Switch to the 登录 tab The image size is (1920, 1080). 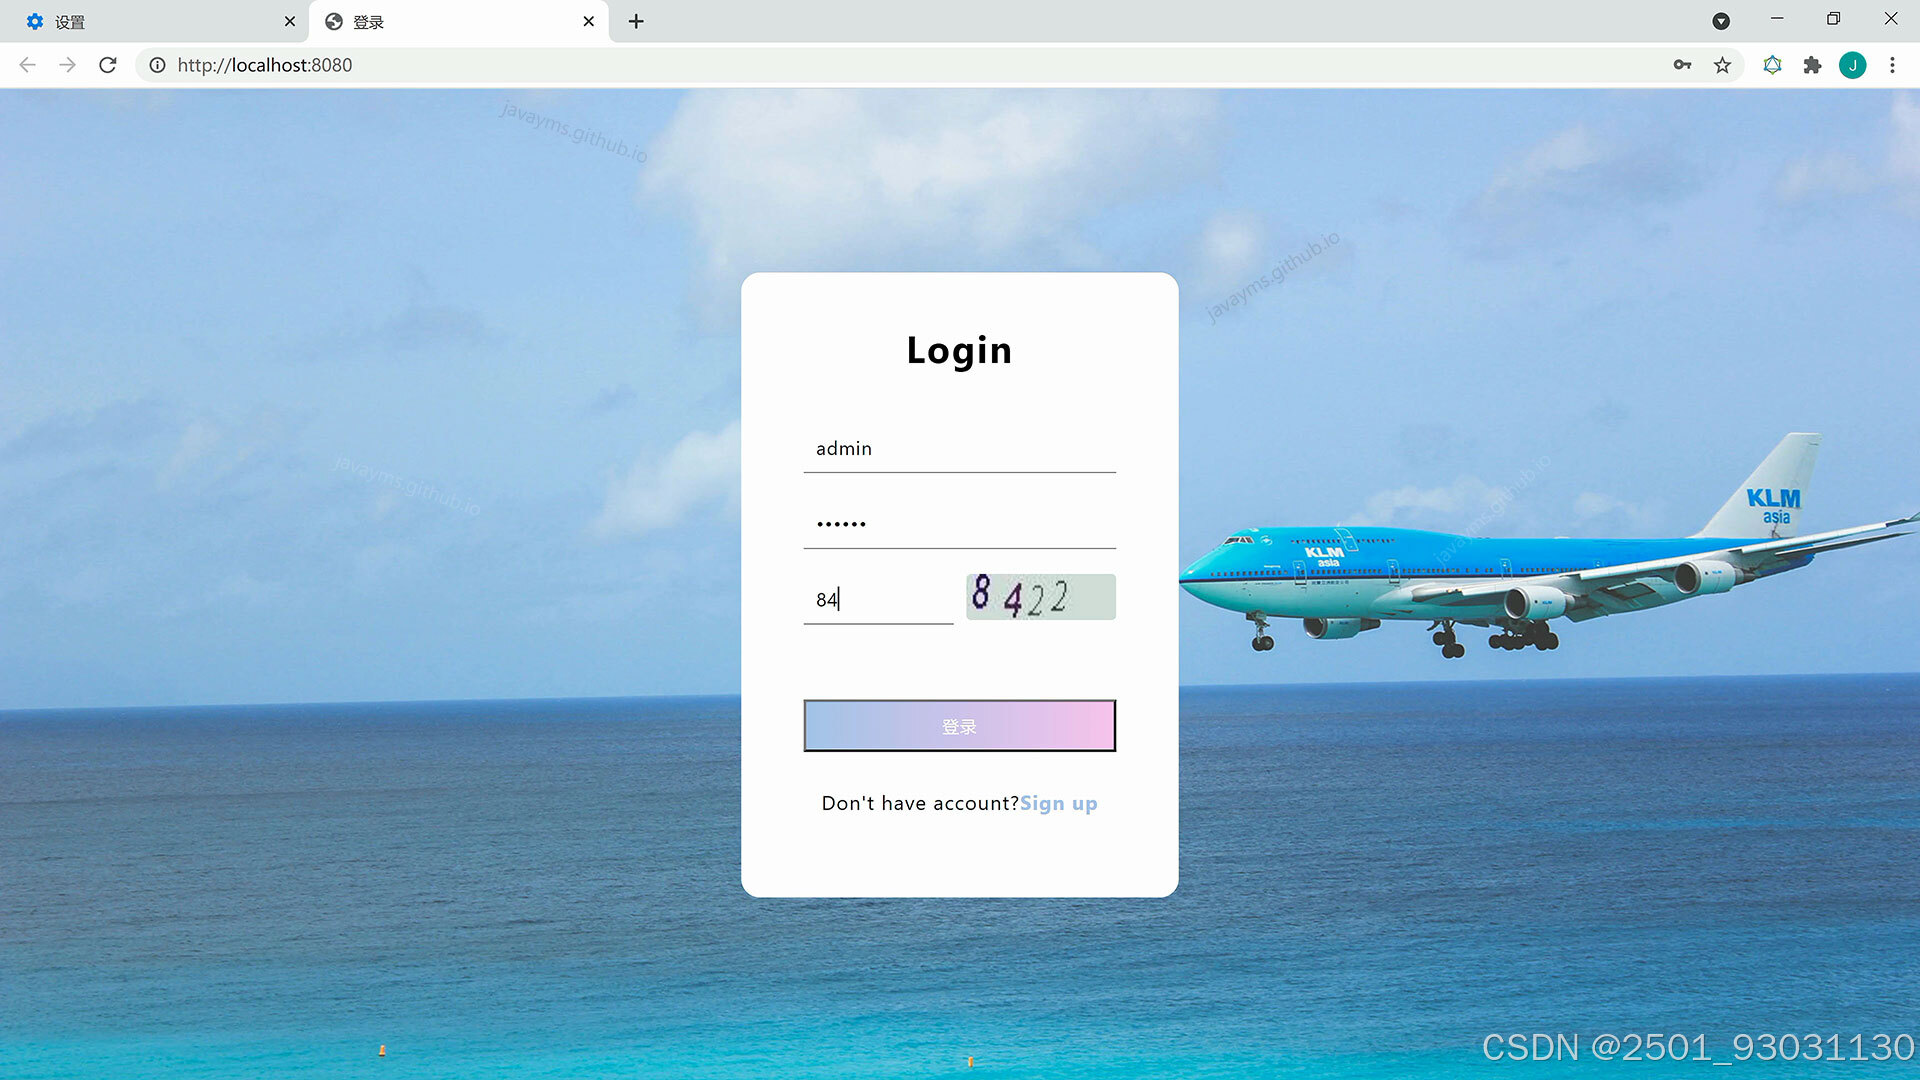[460, 21]
